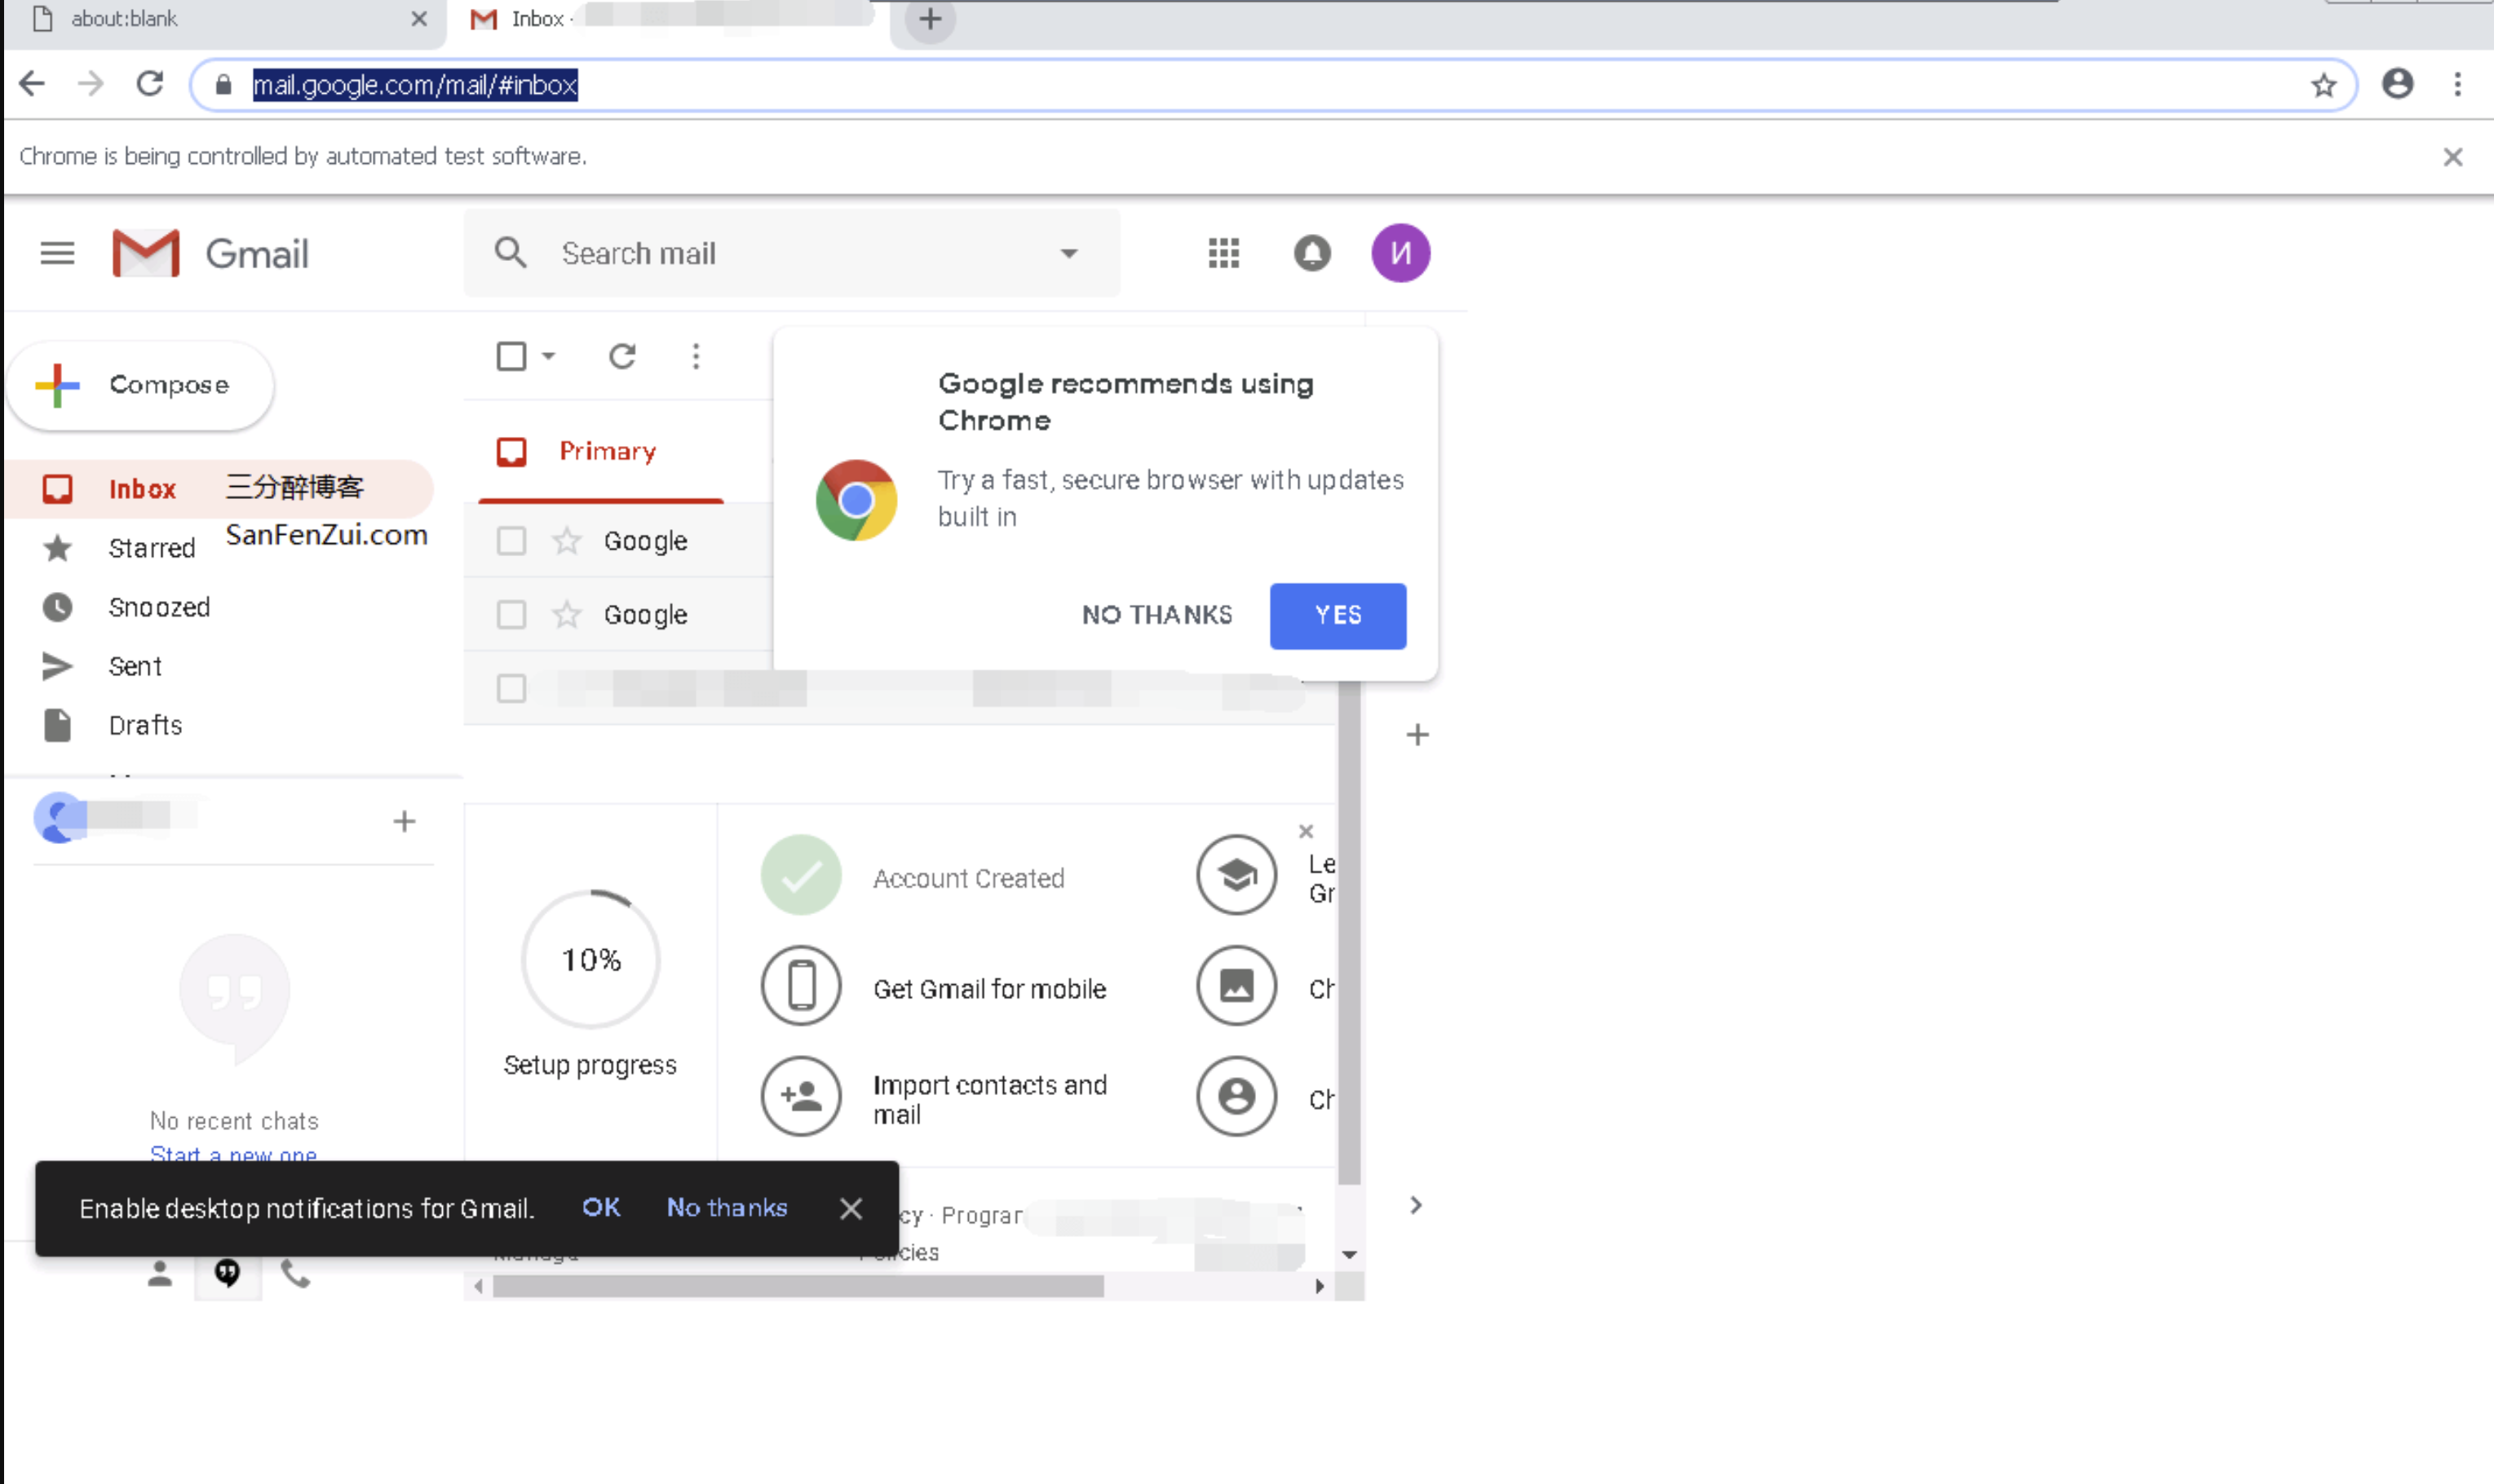Click the Get Gmail for mobile phone icon
This screenshot has width=2494, height=1484.
(801, 986)
